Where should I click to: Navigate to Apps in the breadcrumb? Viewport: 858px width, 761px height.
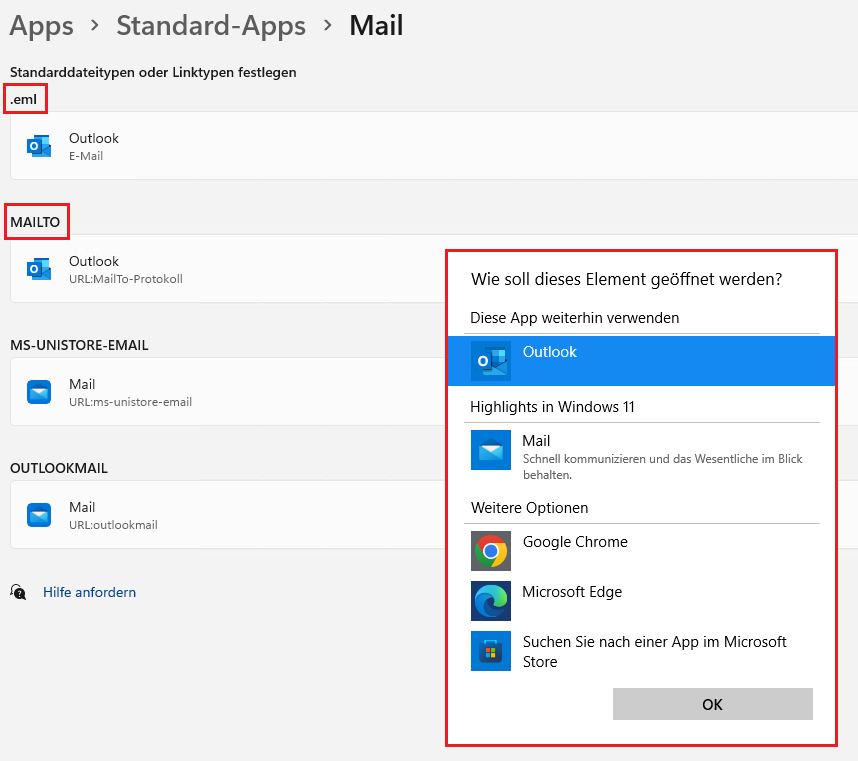click(42, 26)
